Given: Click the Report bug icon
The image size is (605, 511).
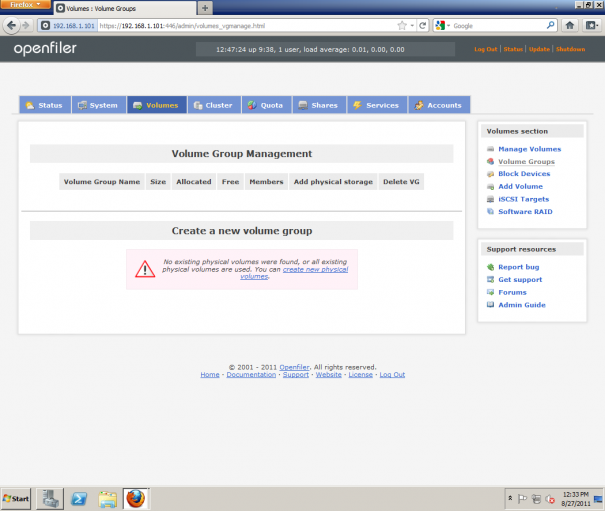Looking at the screenshot, I should [490, 267].
